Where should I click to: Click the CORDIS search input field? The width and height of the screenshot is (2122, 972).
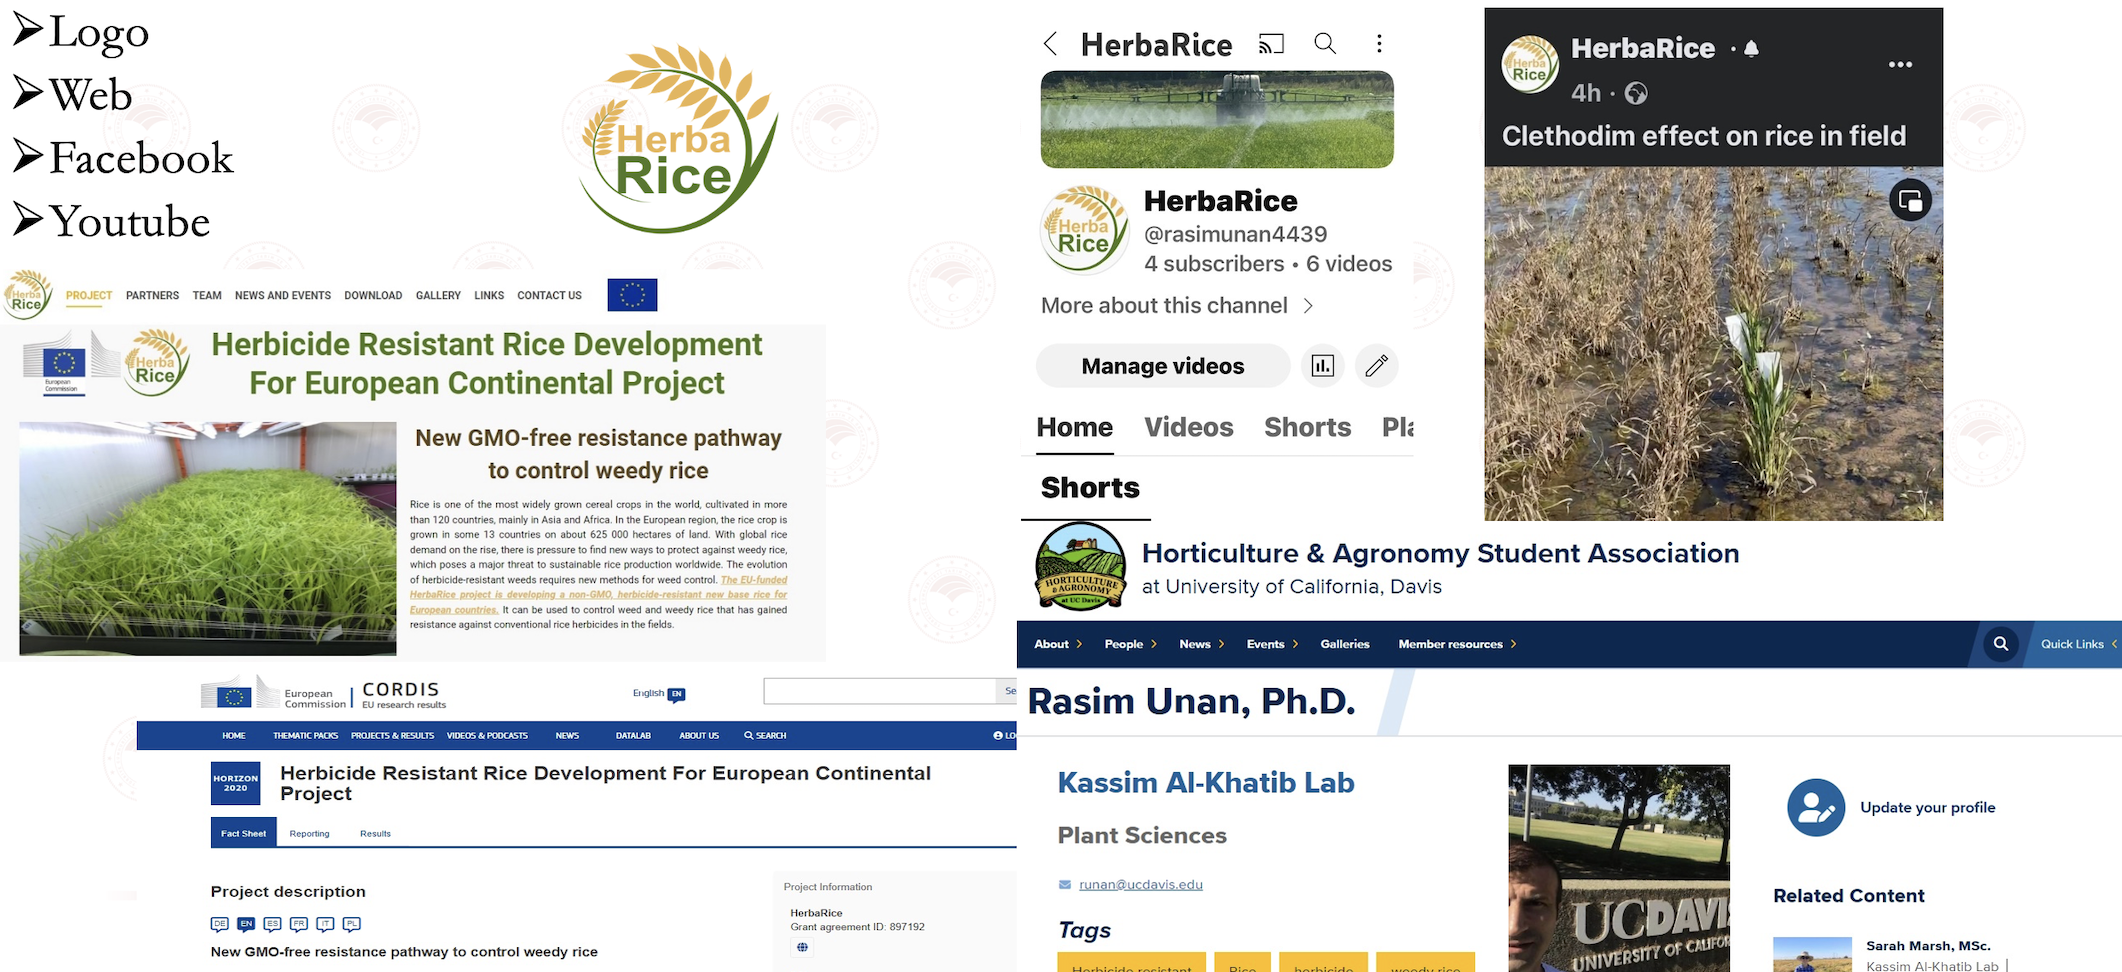(880, 691)
